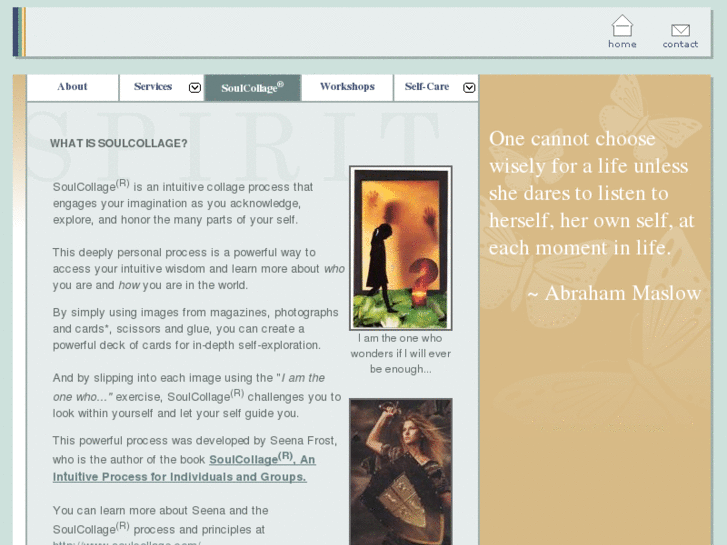
Task: Click the home house icon
Action: click(622, 26)
